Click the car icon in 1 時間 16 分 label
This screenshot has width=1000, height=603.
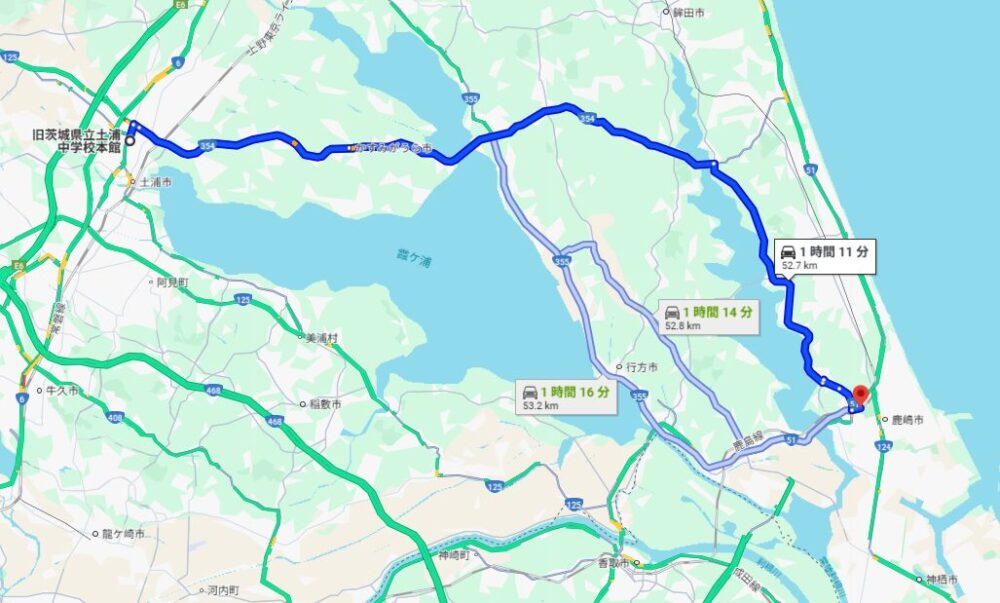[x=530, y=392]
